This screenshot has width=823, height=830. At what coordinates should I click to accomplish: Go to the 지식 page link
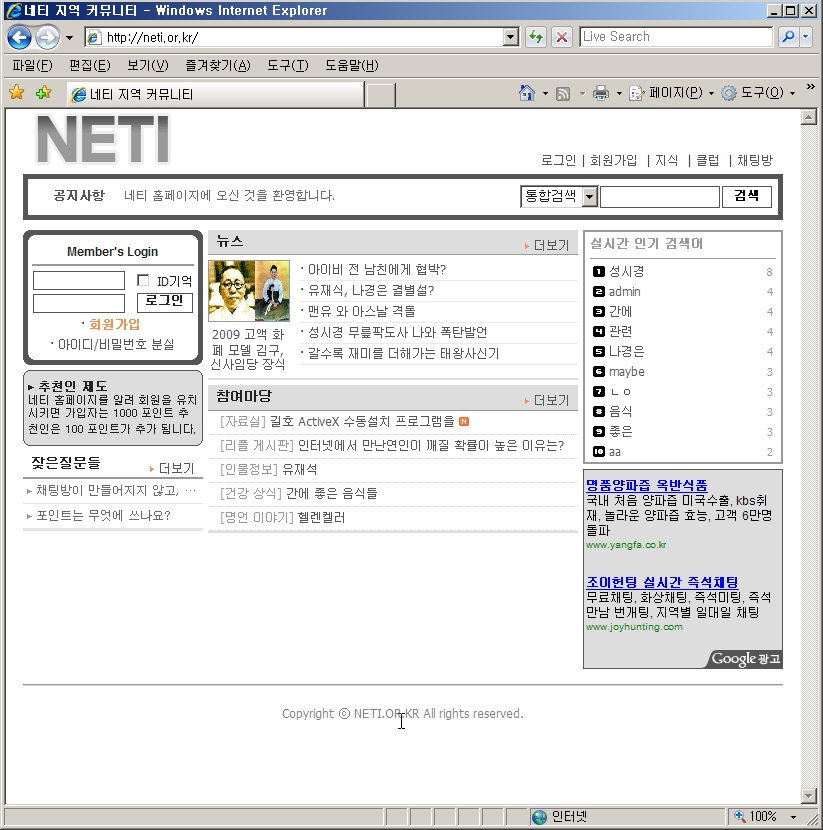pyautogui.click(x=666, y=160)
